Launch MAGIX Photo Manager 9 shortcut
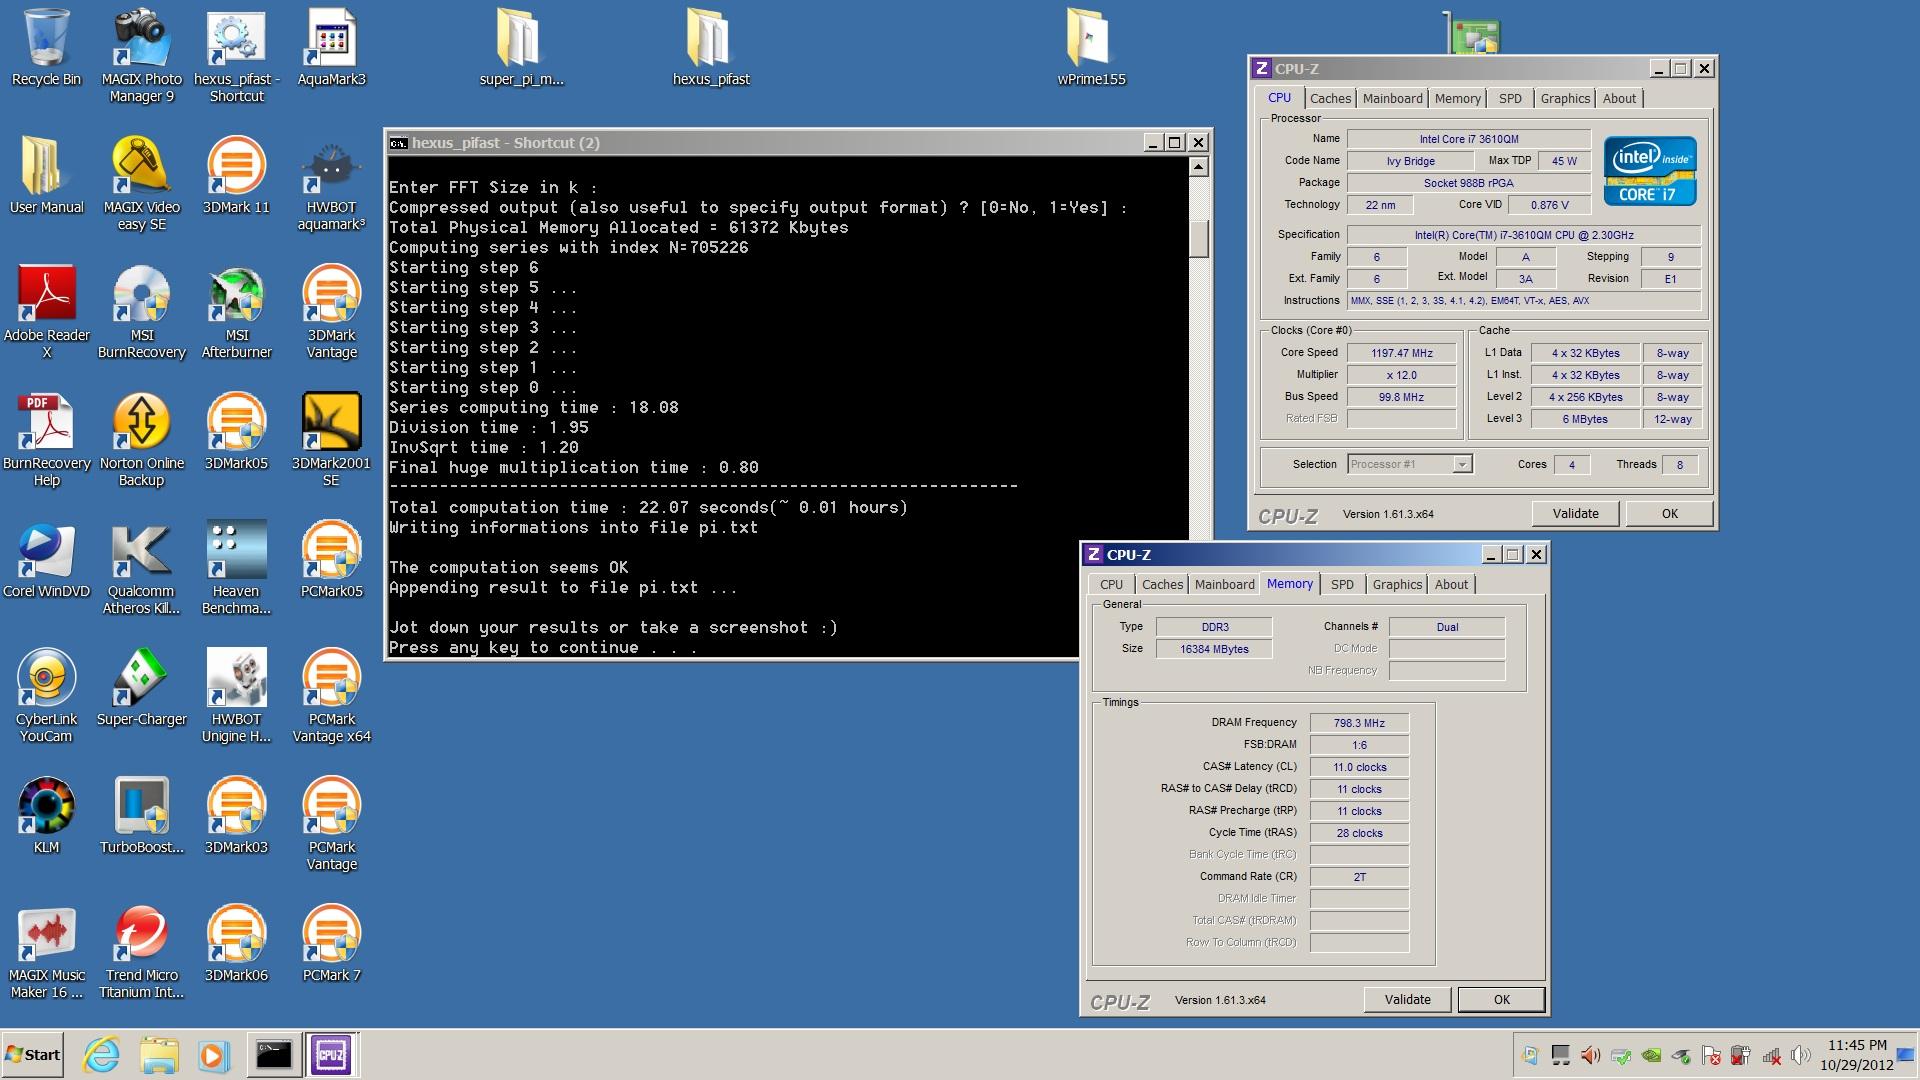 click(x=142, y=57)
